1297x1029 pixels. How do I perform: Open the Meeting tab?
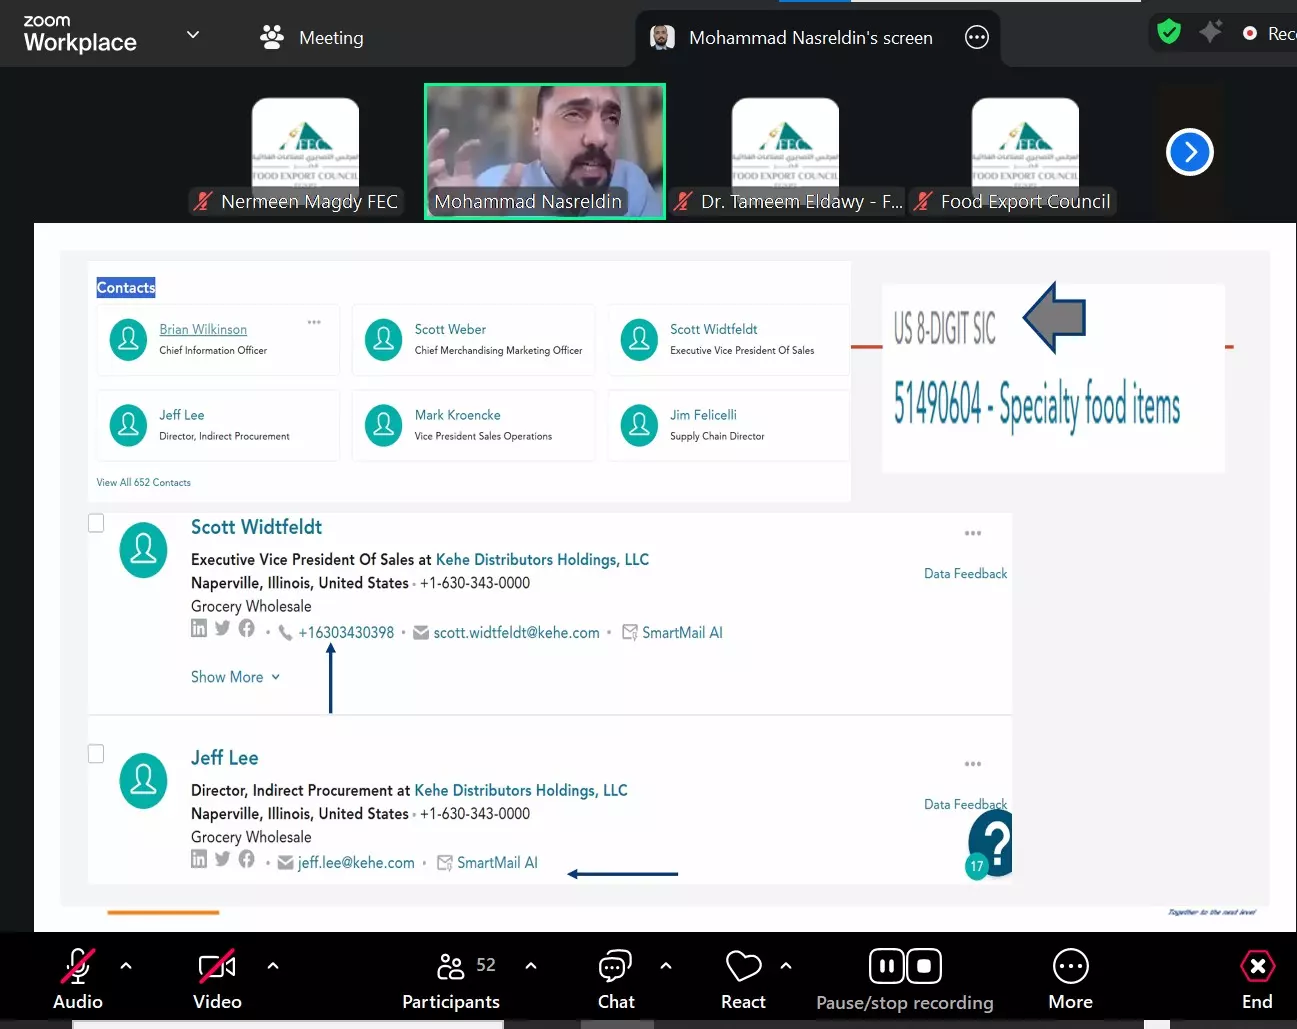[x=312, y=38]
